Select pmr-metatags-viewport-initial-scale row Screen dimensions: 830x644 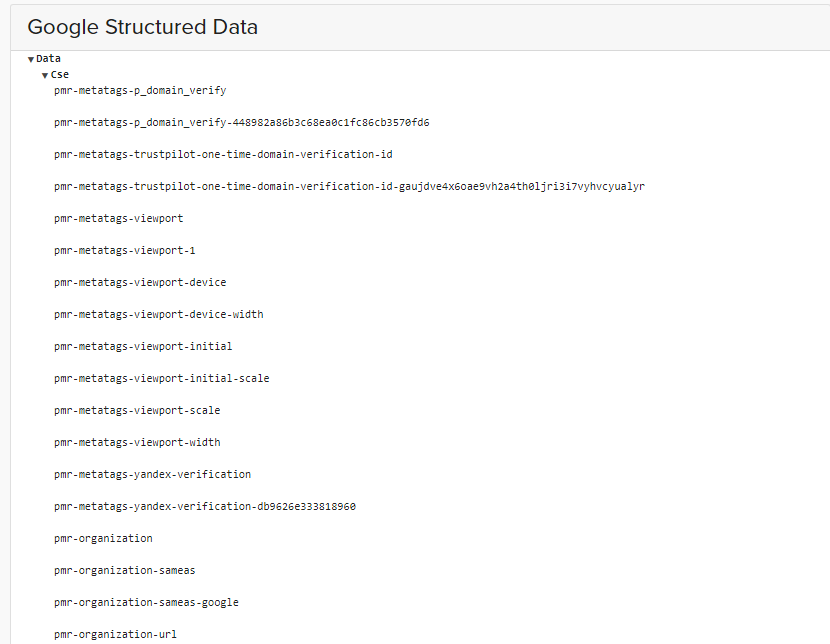pyautogui.click(x=161, y=378)
